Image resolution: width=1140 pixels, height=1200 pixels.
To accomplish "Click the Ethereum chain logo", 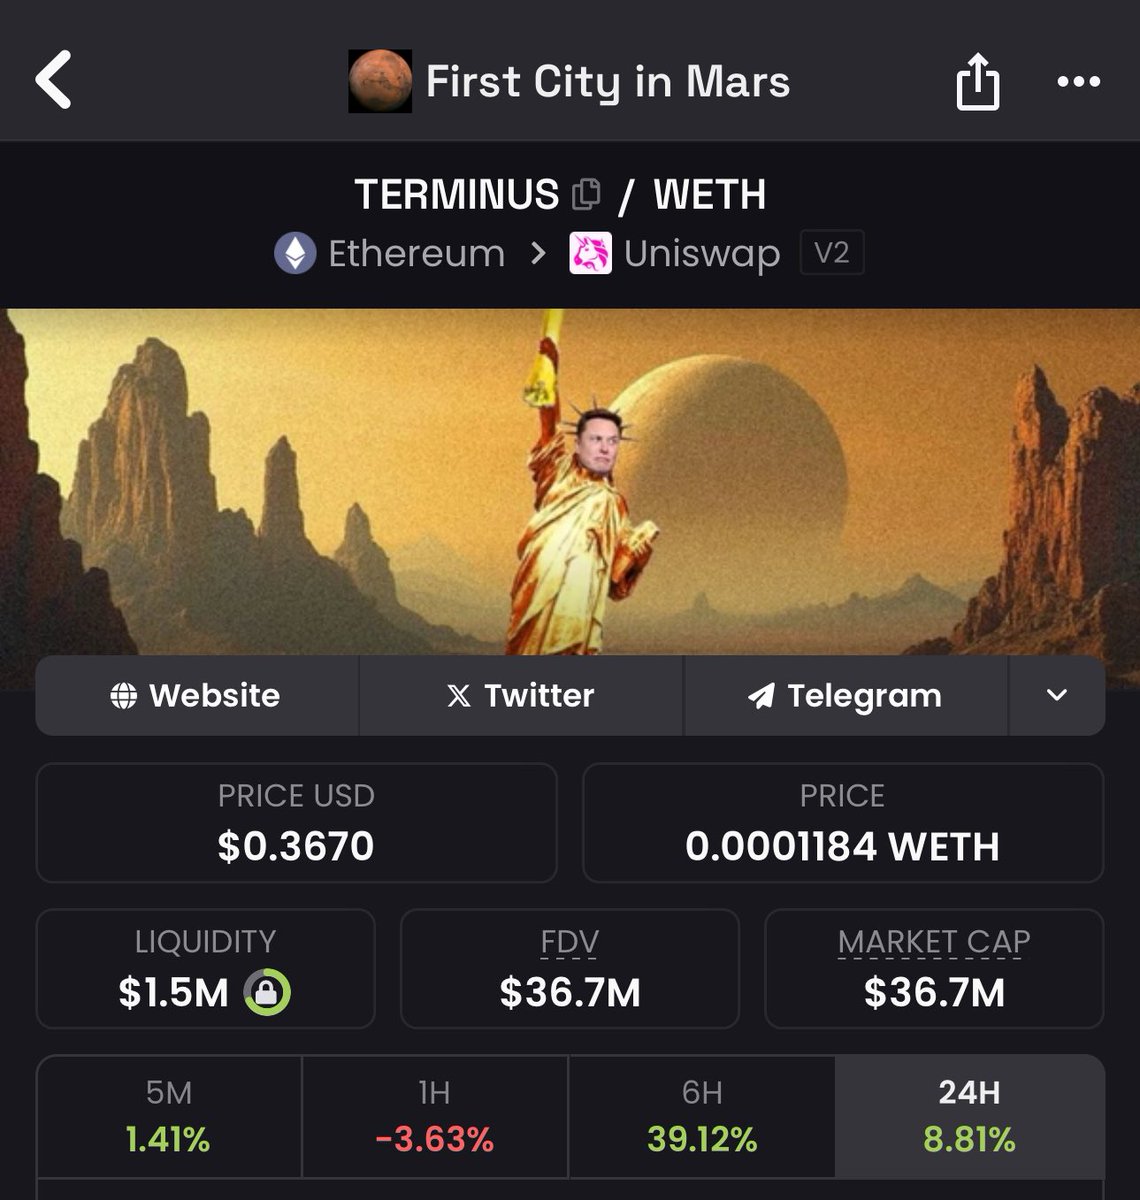I will tap(295, 253).
